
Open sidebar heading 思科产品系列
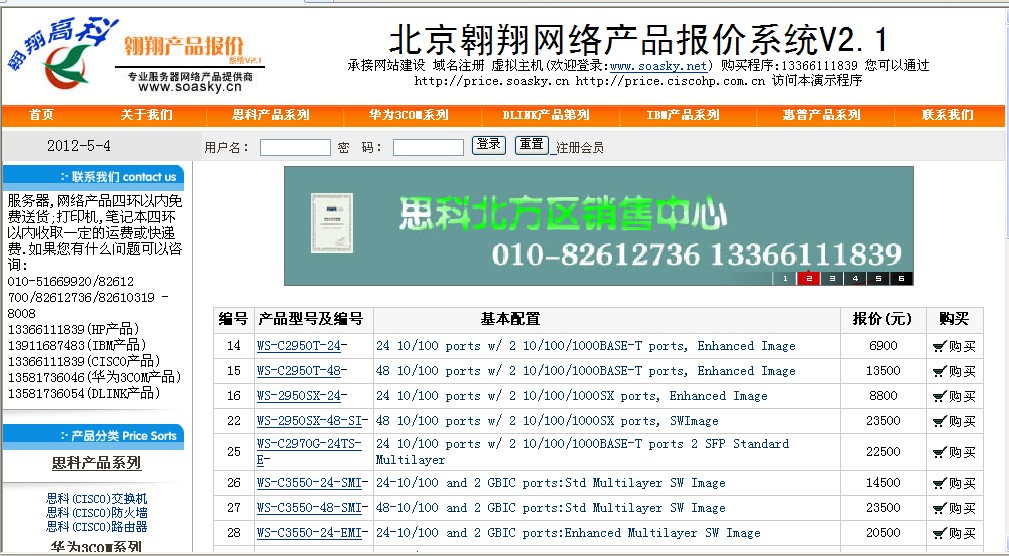click(97, 463)
